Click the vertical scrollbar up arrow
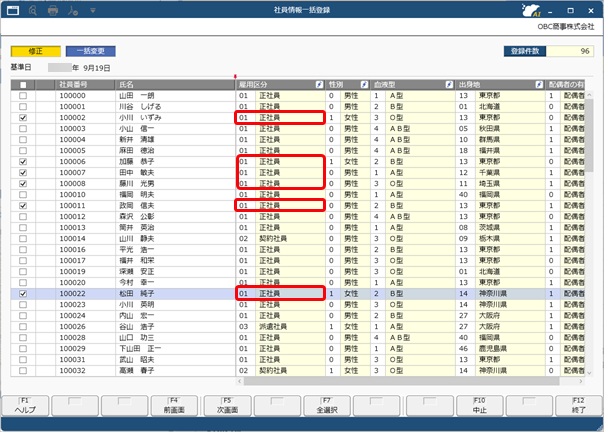604x432 pixels. (x=589, y=94)
